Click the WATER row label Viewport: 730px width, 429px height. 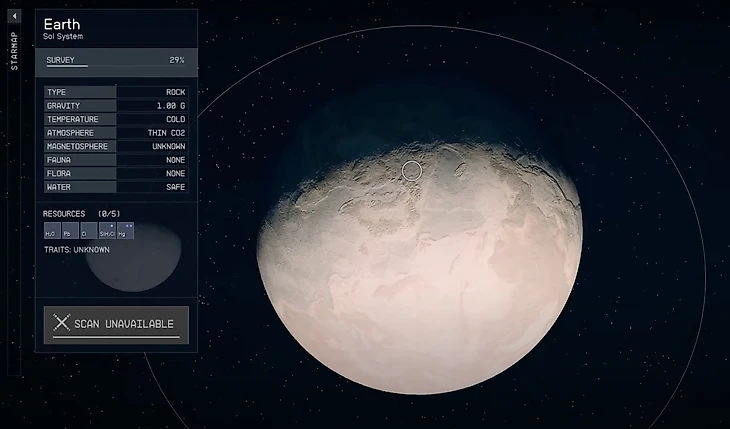(x=59, y=187)
